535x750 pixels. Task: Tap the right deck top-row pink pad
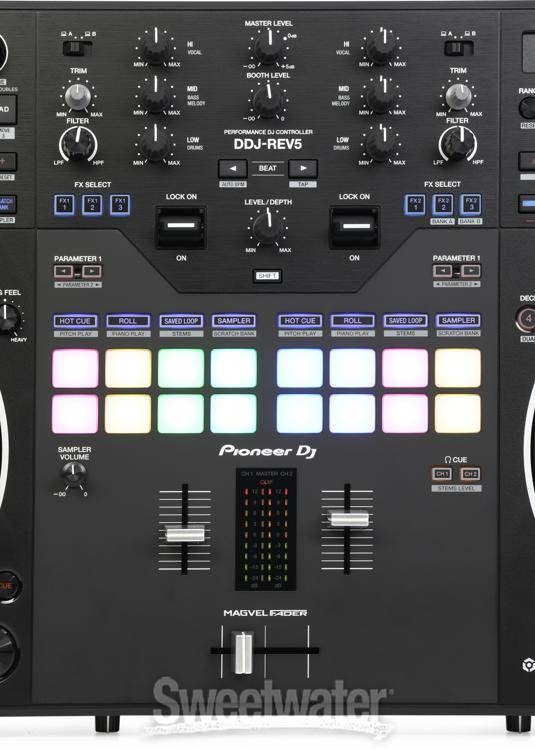405,368
